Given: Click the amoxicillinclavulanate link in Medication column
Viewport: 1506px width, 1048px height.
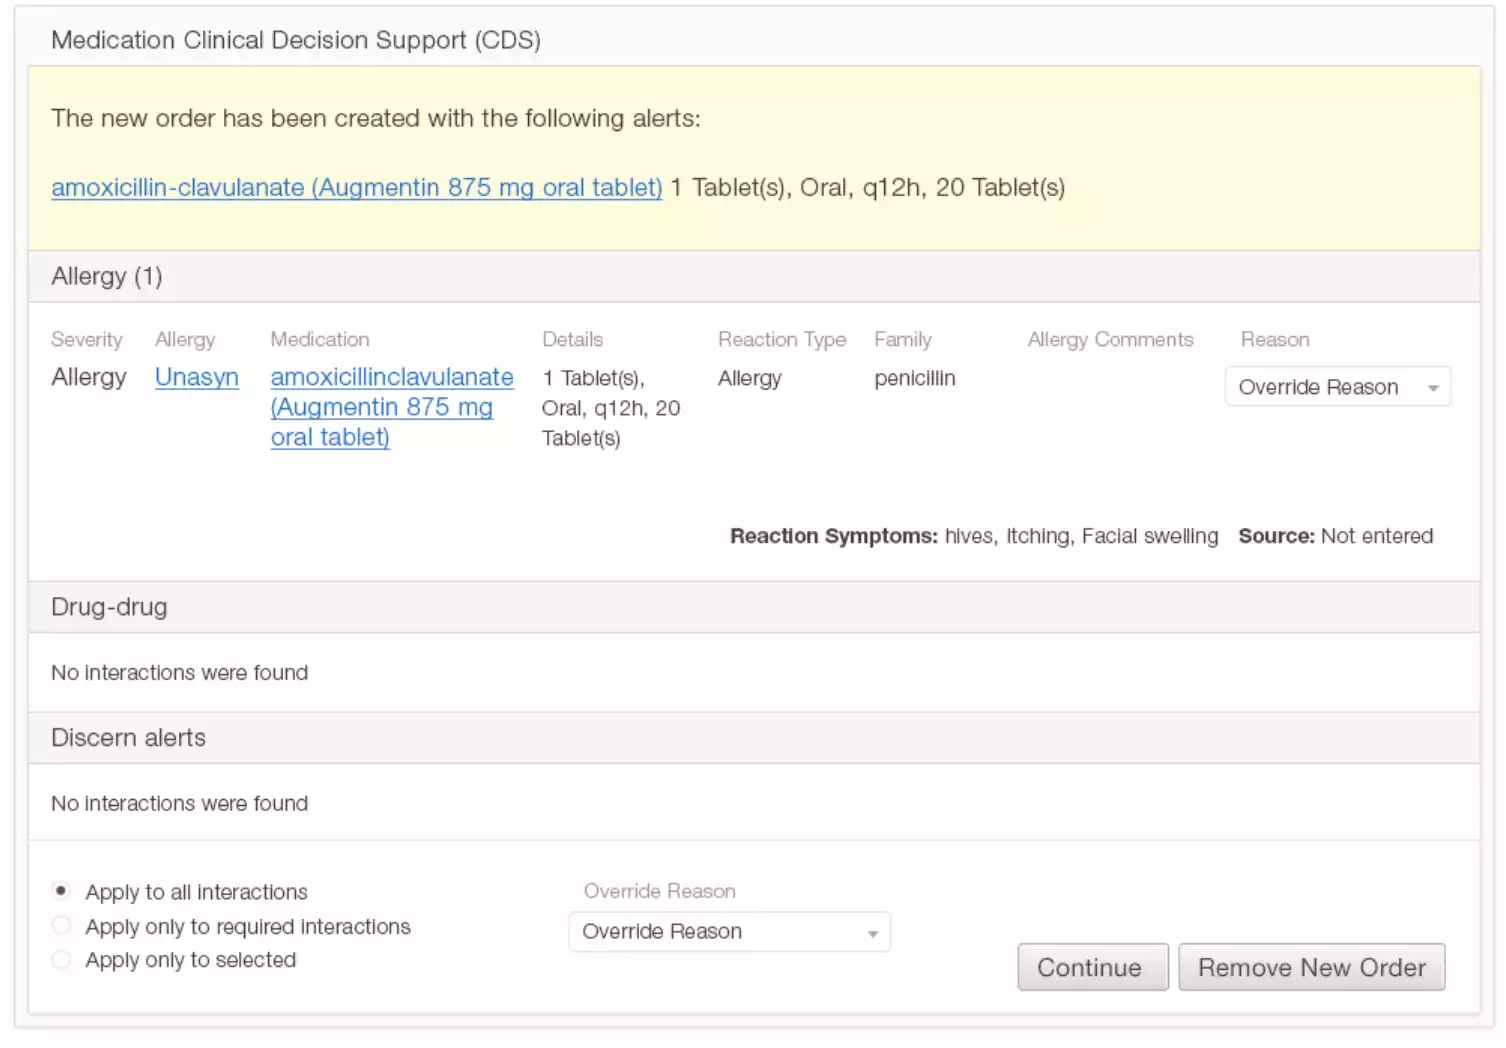Looking at the screenshot, I should pyautogui.click(x=392, y=377).
